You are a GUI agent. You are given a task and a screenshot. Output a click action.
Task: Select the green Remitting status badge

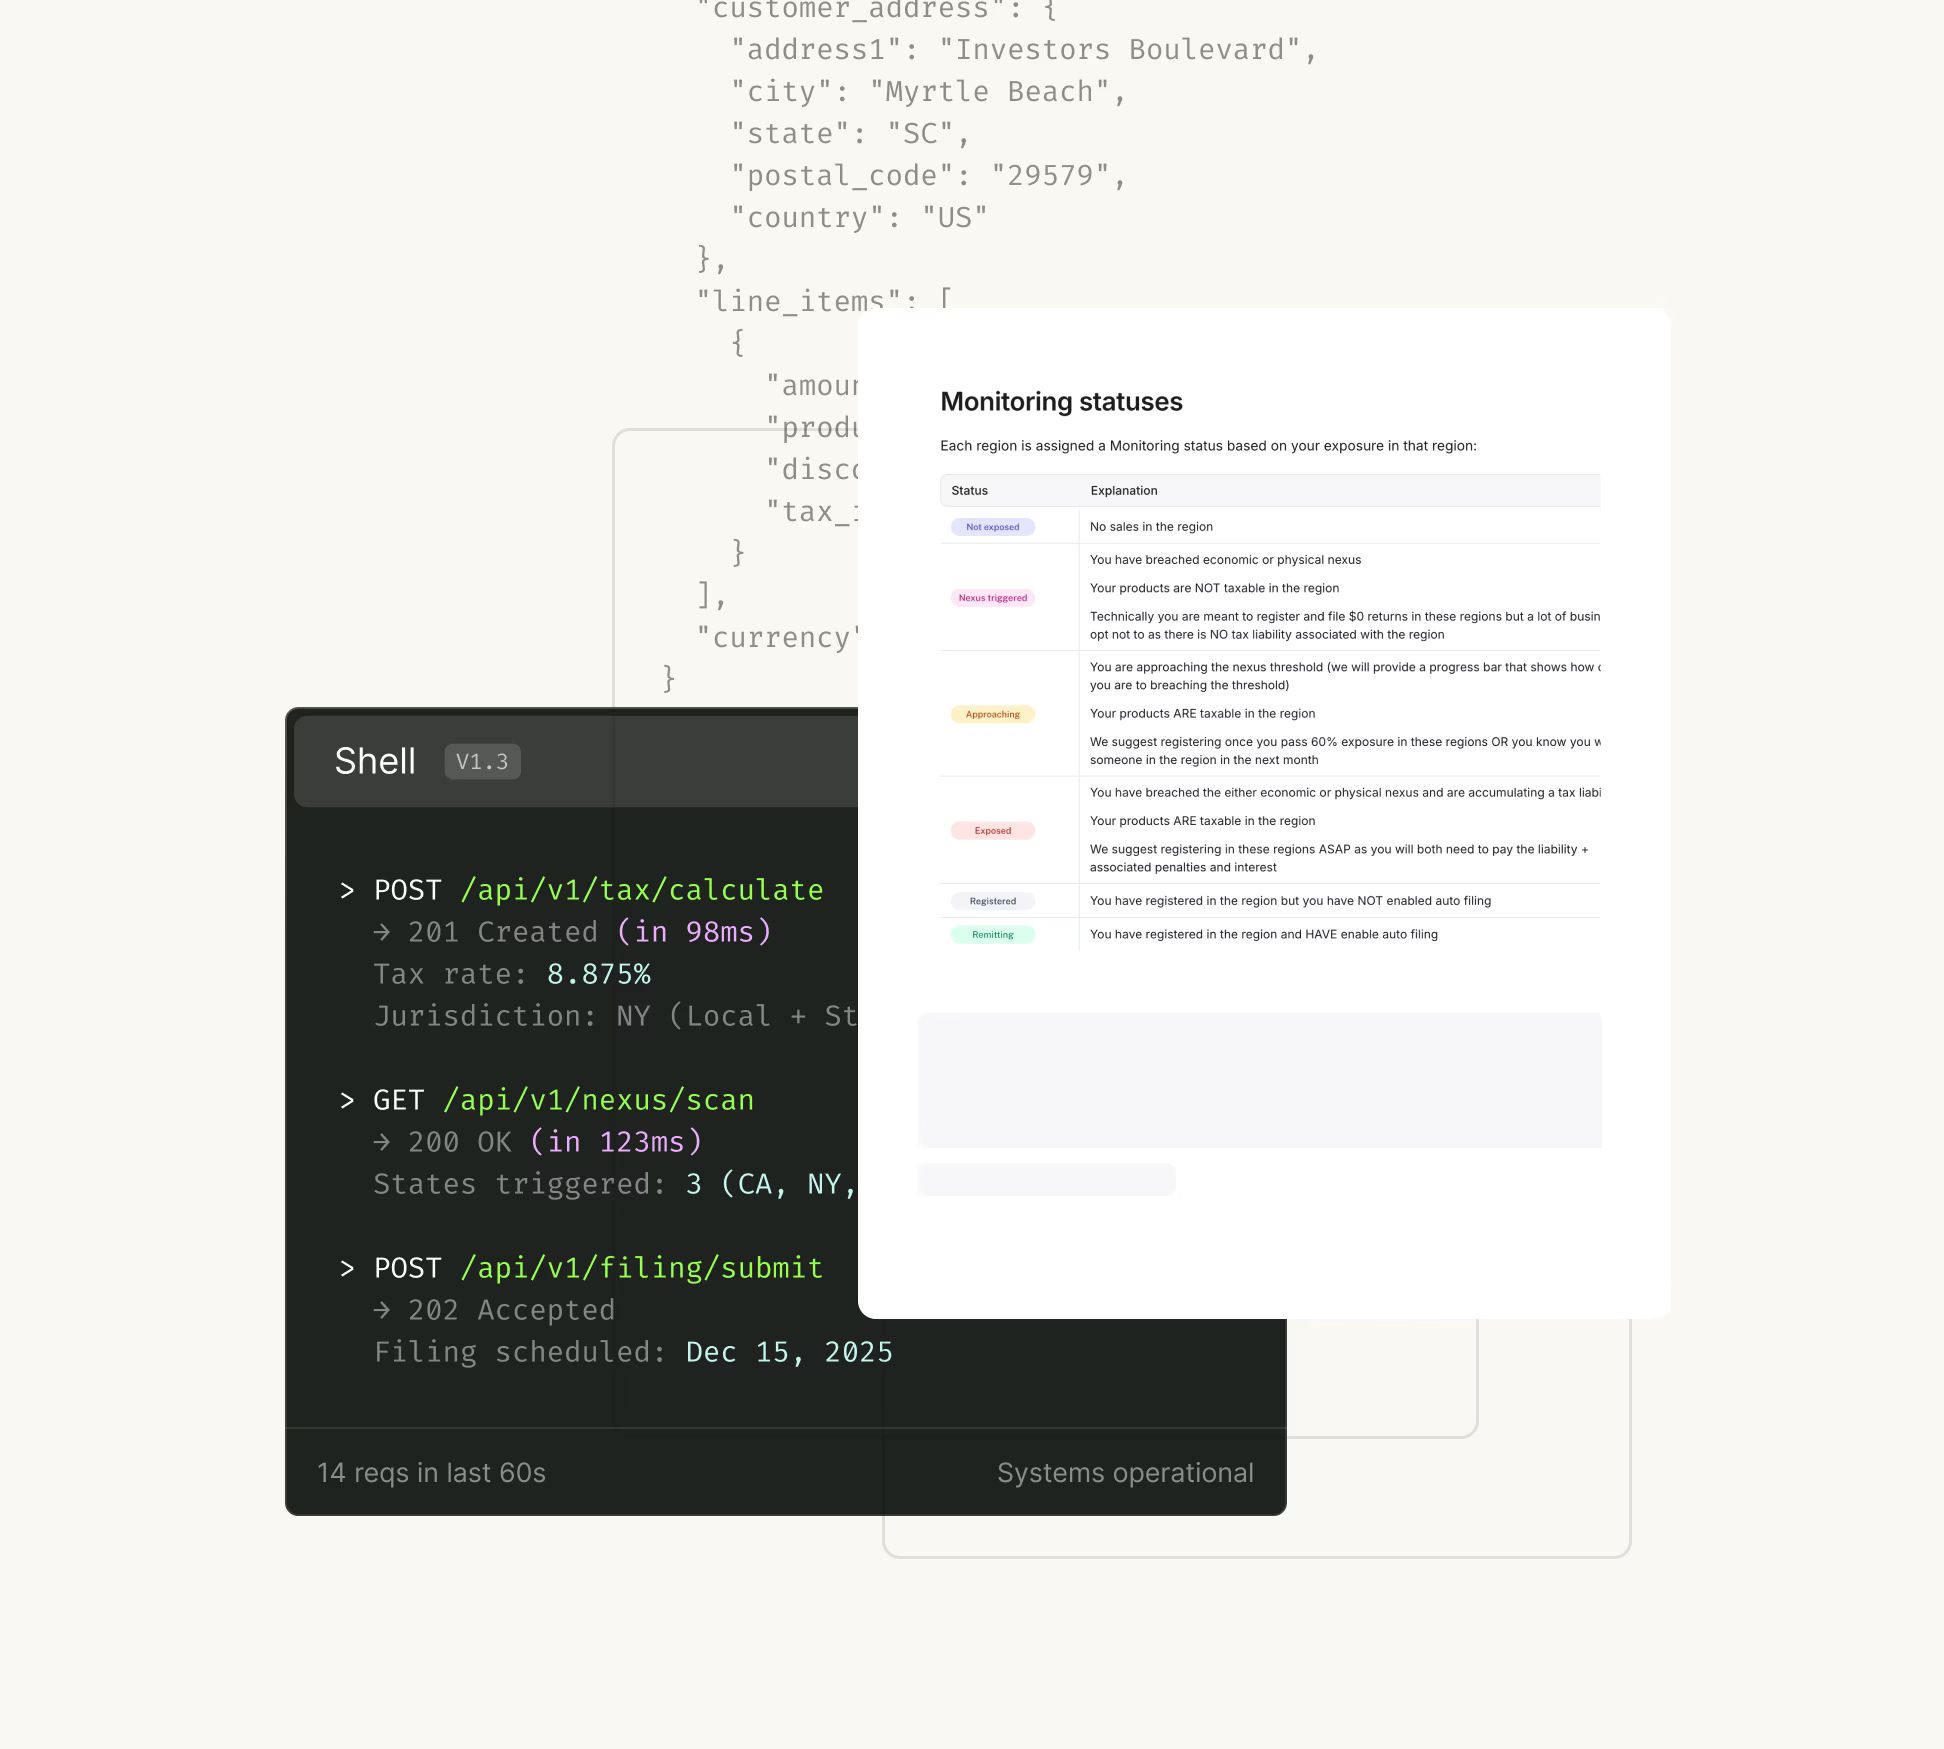click(992, 935)
